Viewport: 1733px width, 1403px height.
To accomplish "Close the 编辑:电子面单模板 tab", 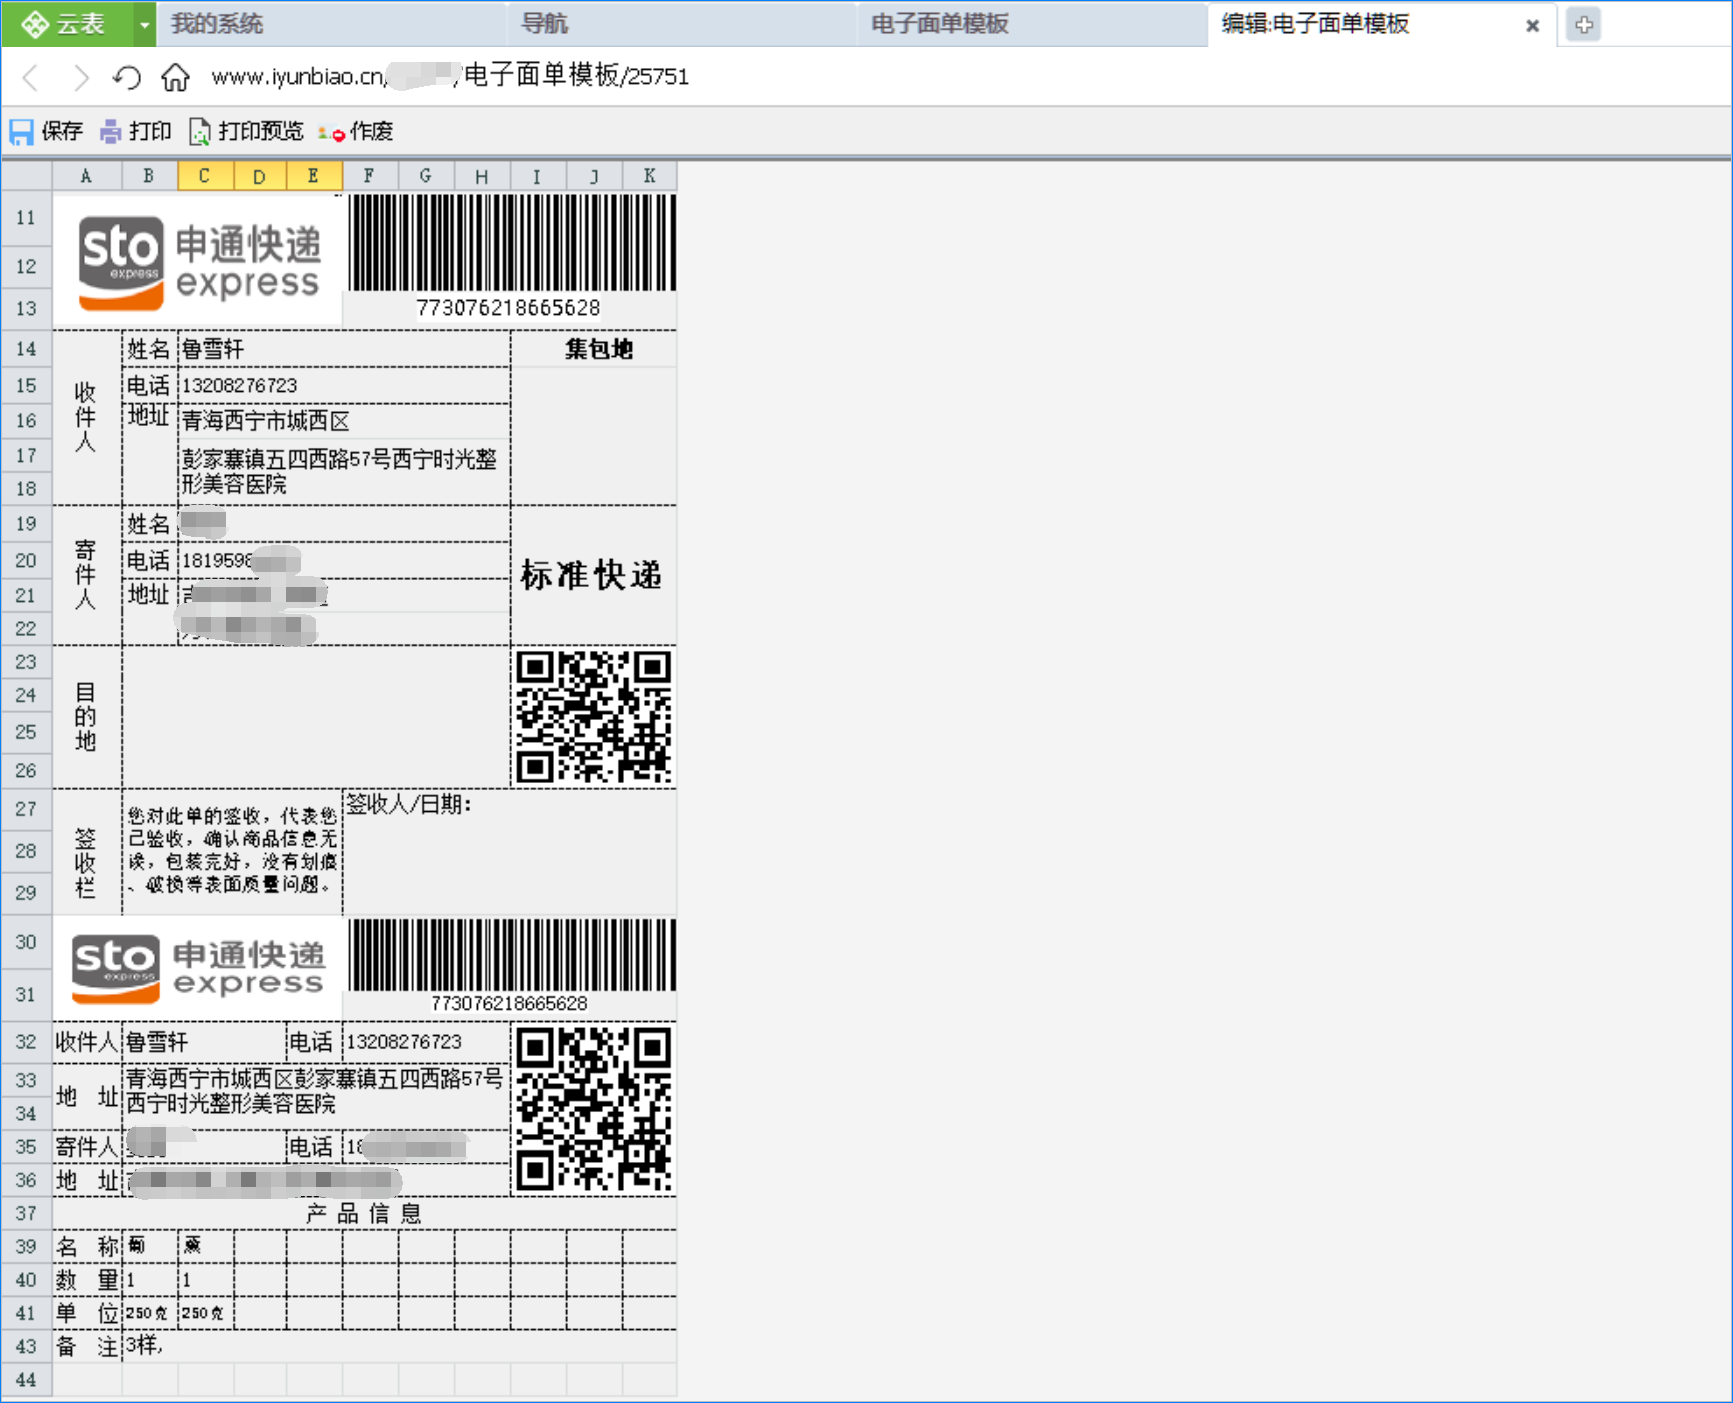I will (1532, 26).
